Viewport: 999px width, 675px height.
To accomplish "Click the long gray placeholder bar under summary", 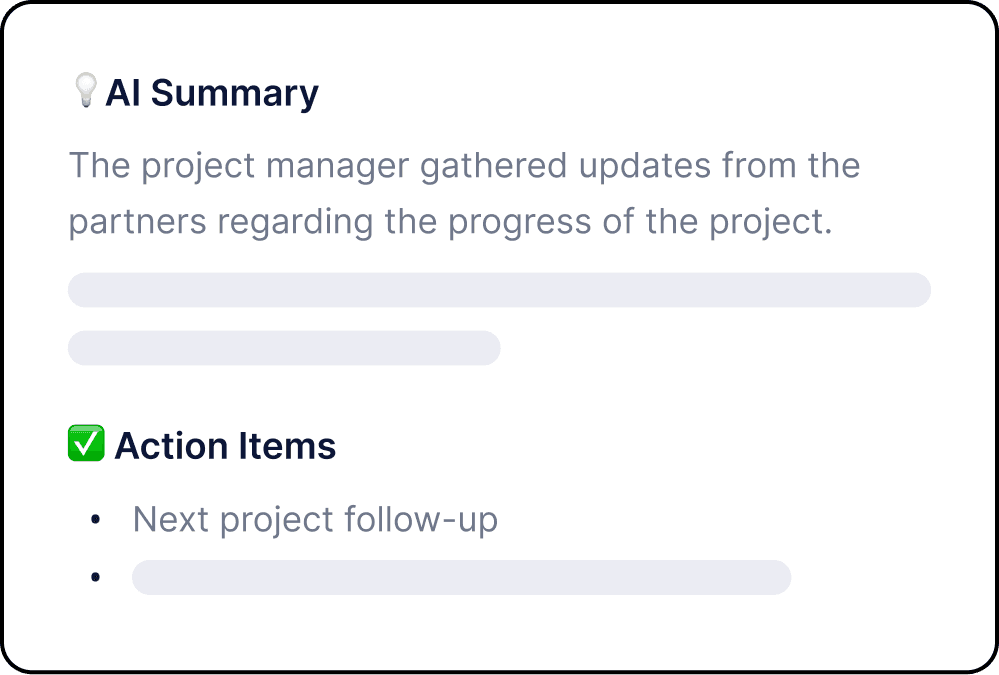I will click(499, 290).
